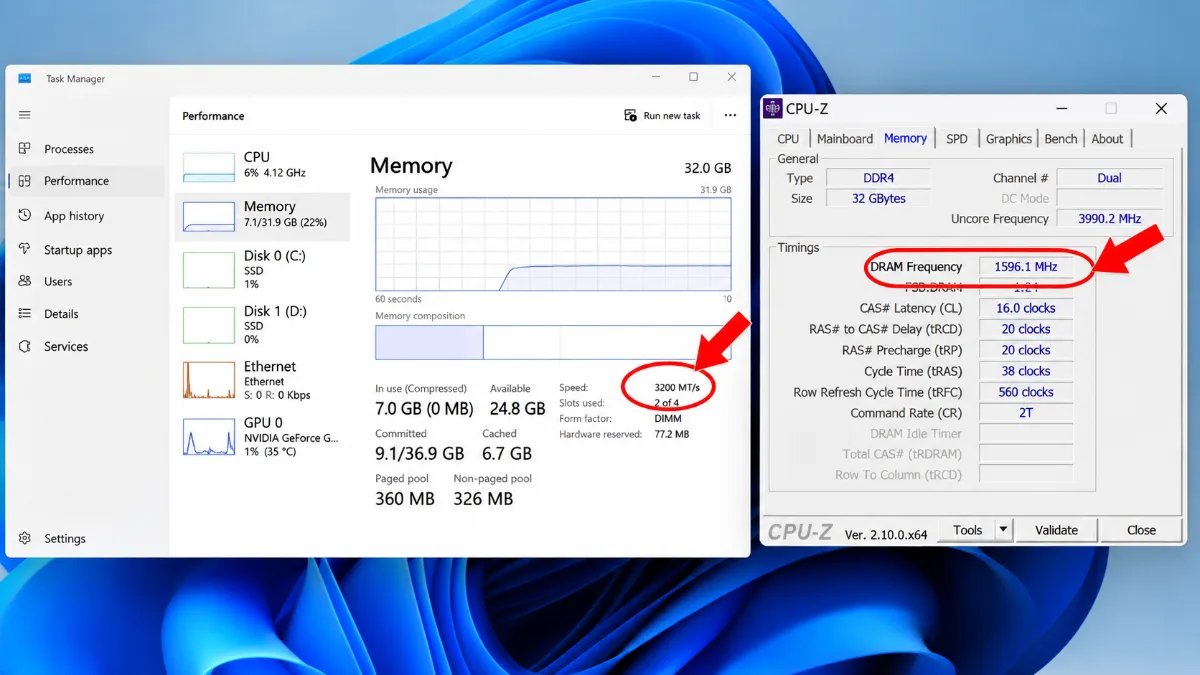Select the Disk 0 (C:) graph thumbnail
The width and height of the screenshot is (1200, 675).
209,270
